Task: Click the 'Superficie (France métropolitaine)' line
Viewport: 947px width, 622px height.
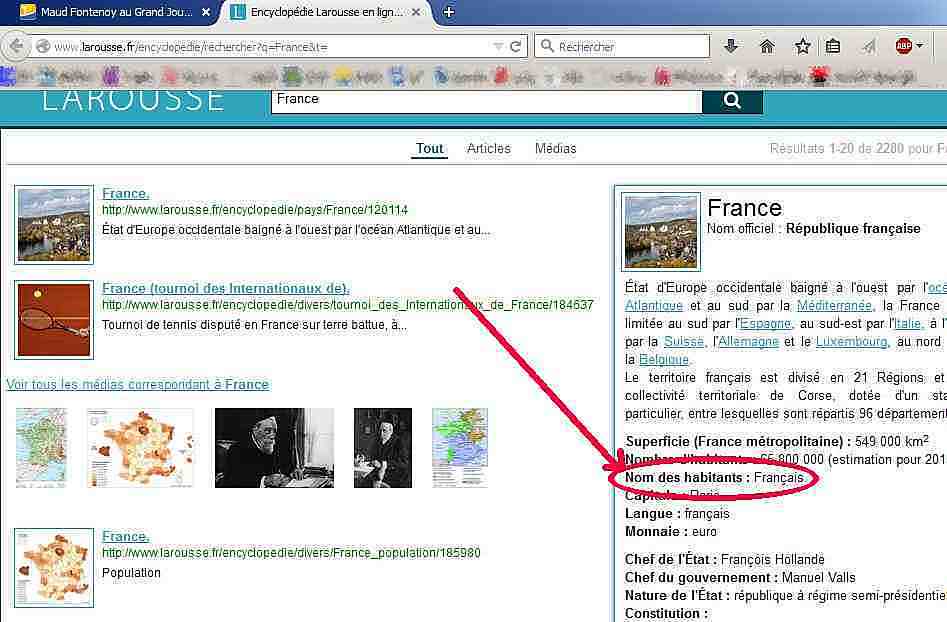Action: pos(777,441)
